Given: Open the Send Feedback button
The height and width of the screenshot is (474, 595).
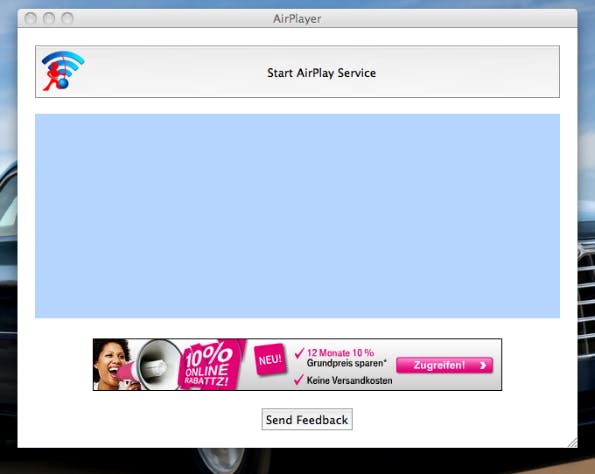Looking at the screenshot, I should click(307, 419).
